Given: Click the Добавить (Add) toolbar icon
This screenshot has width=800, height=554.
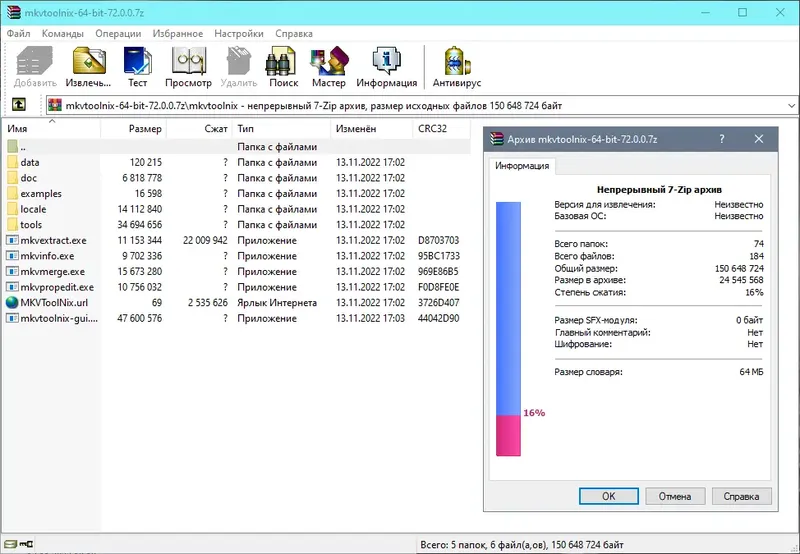Looking at the screenshot, I should tap(35, 61).
